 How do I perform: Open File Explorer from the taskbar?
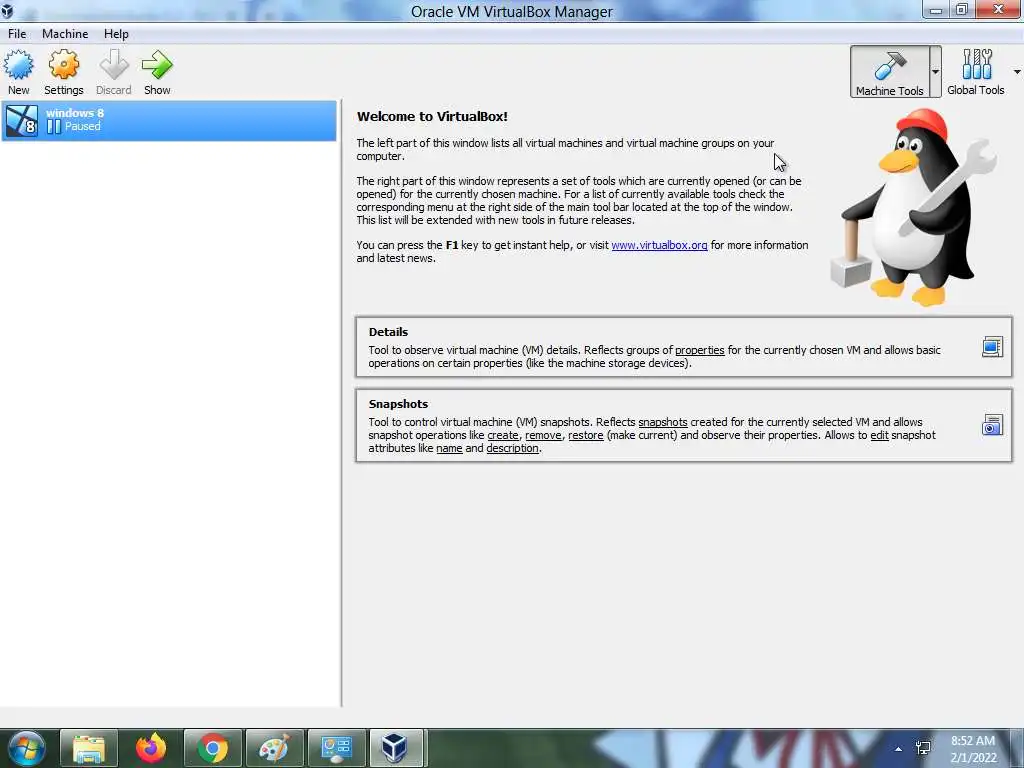(x=89, y=748)
